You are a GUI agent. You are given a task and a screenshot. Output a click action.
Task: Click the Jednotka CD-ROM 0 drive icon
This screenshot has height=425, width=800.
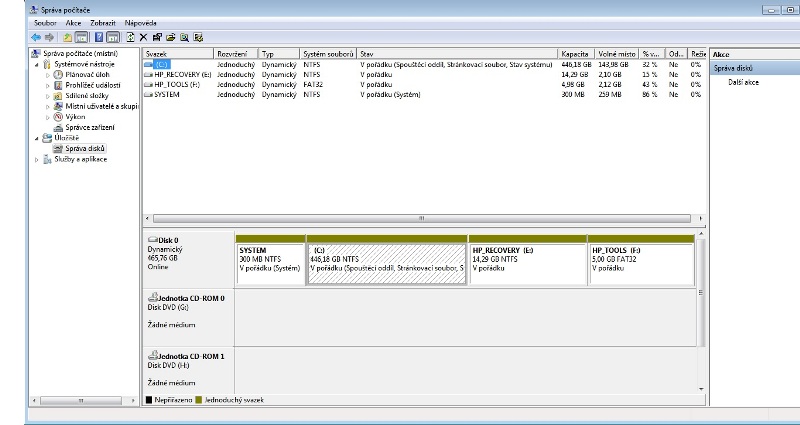pyautogui.click(x=153, y=298)
